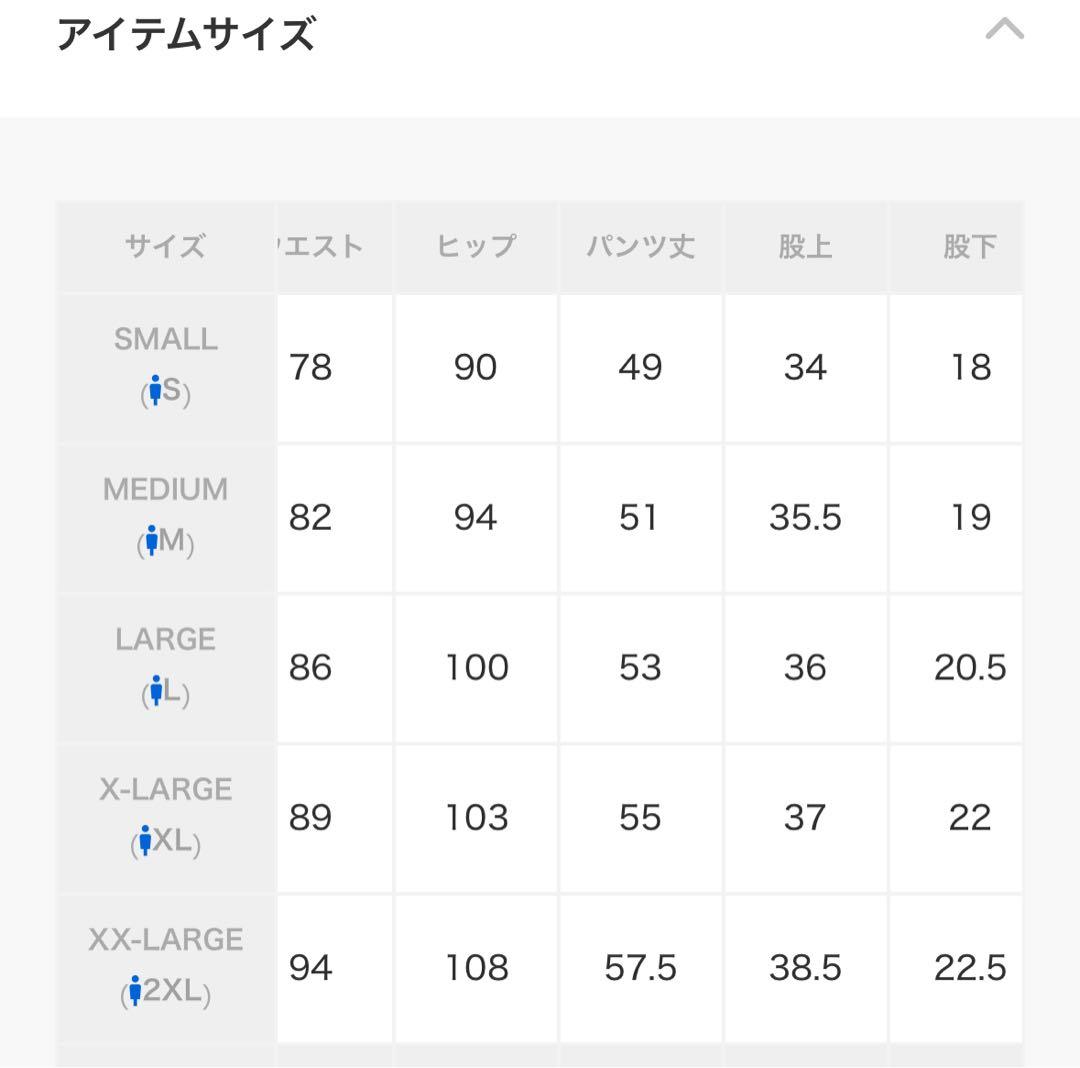Select the SMALL size row label
Image resolution: width=1080 pixels, height=1068 pixels.
click(166, 340)
